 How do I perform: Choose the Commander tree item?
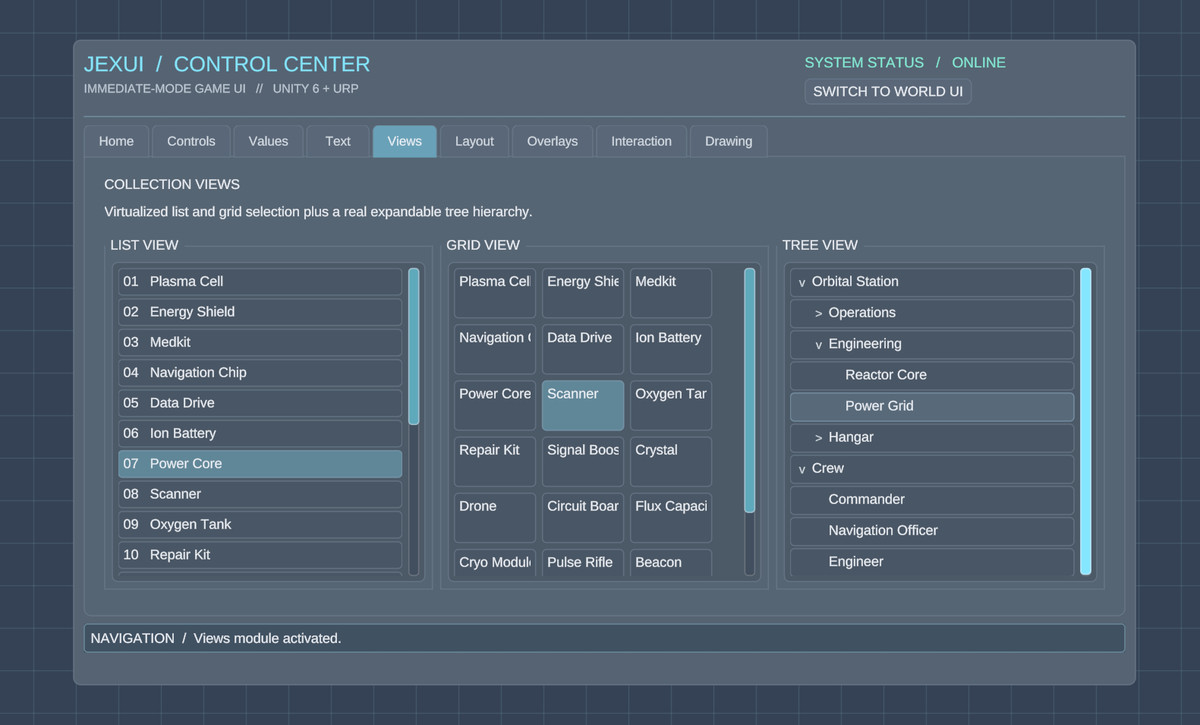[x=932, y=500]
